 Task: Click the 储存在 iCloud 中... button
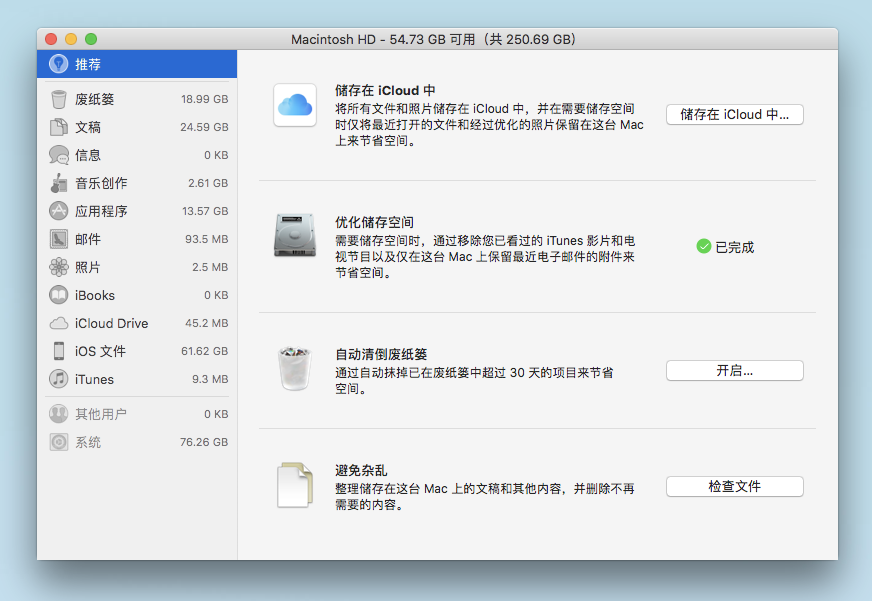click(x=735, y=115)
